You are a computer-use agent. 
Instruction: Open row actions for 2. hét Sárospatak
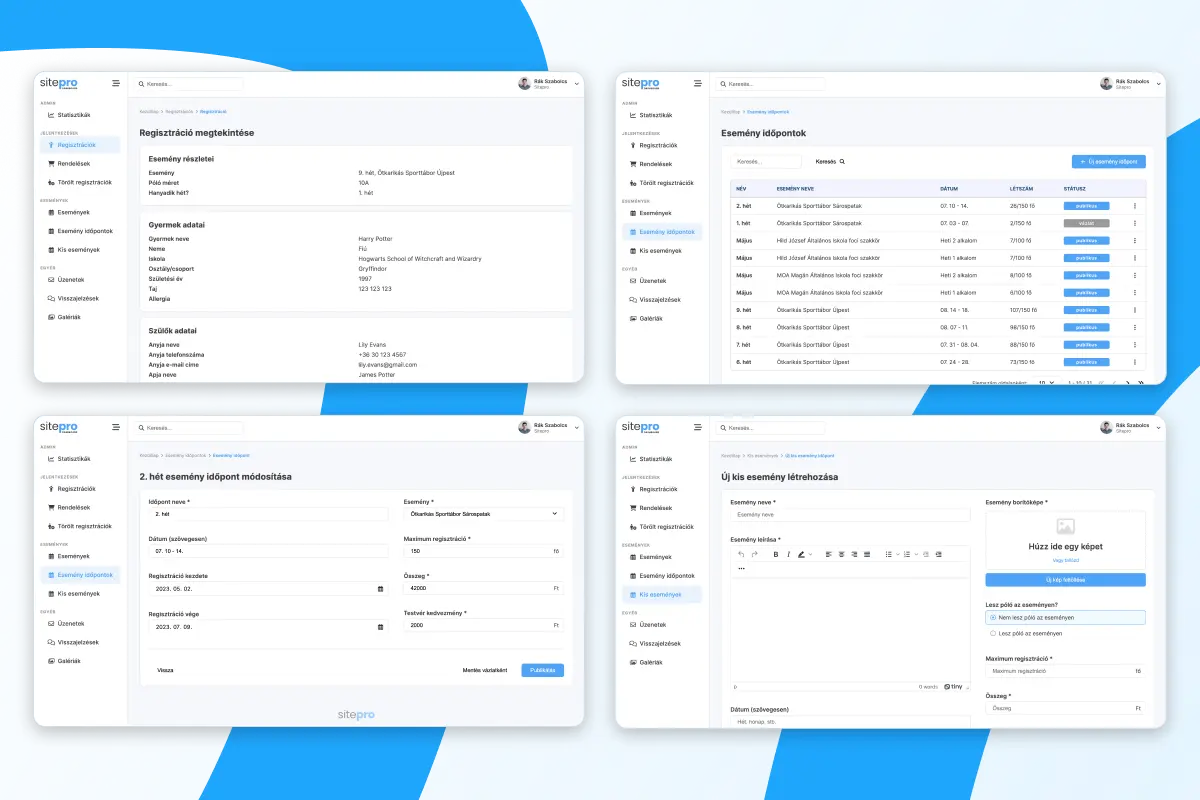click(1134, 206)
